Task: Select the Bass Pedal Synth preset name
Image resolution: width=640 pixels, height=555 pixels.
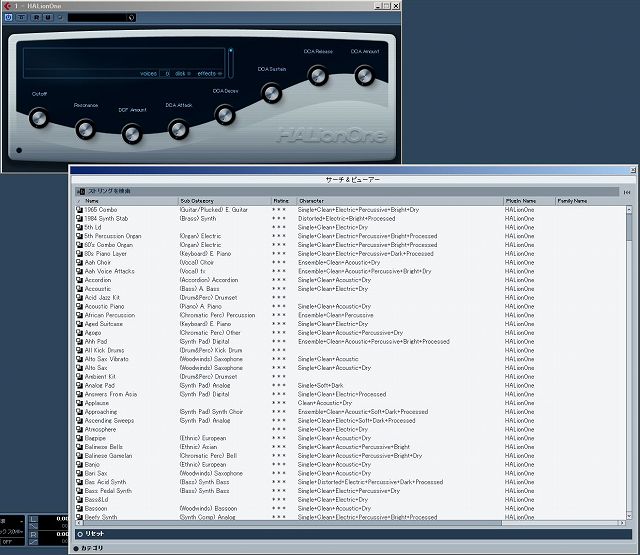Action: 108,491
